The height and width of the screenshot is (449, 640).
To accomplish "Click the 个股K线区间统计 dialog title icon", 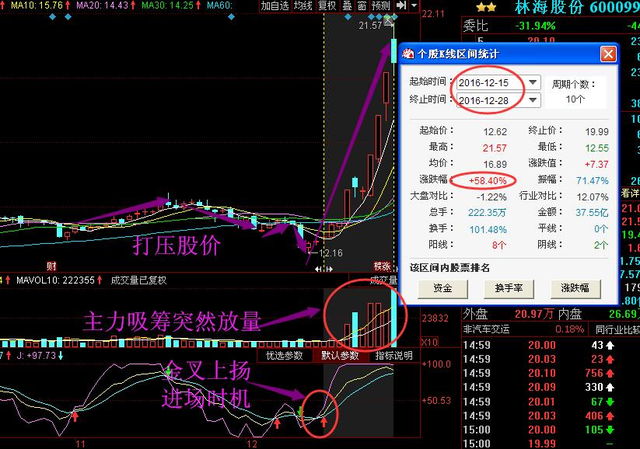I will click(x=409, y=54).
